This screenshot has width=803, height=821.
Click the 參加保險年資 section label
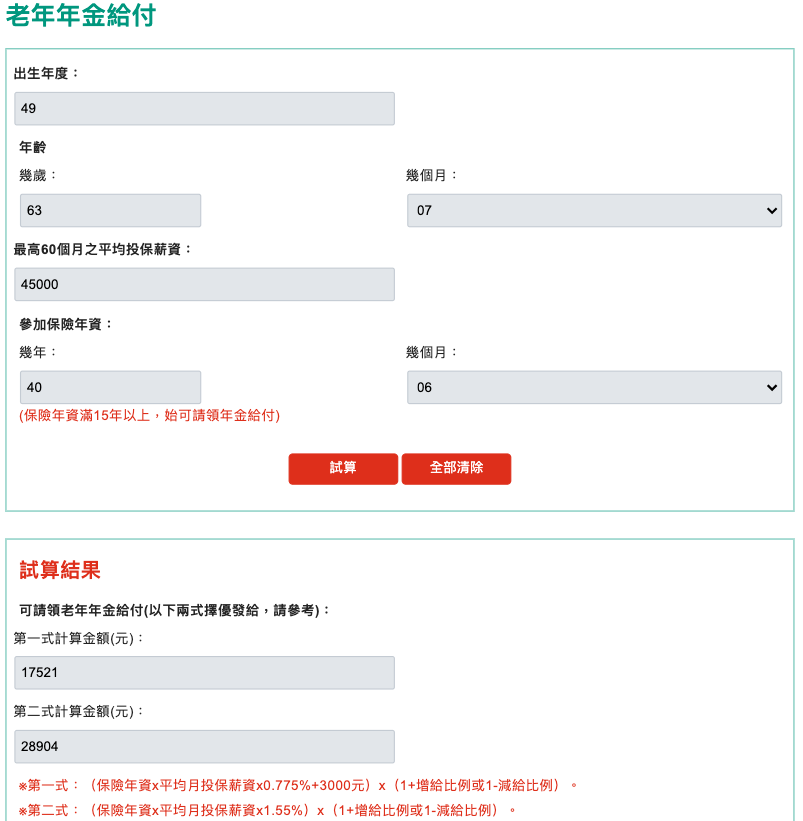66,324
